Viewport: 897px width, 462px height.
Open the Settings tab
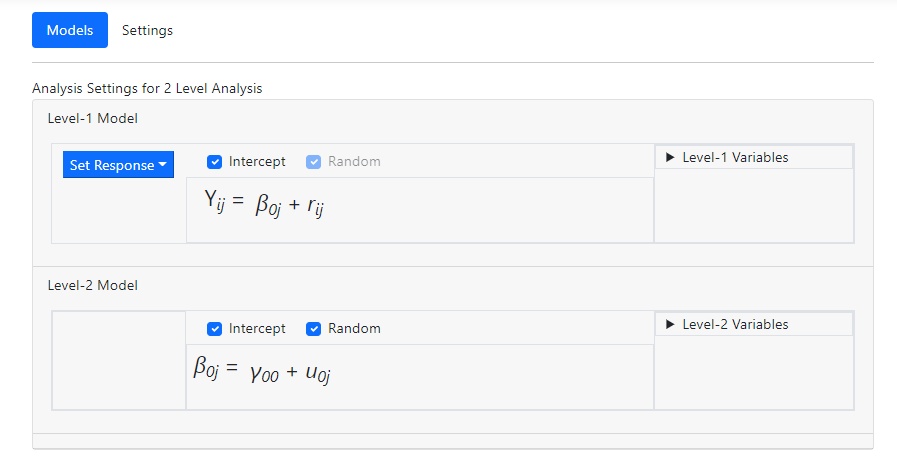pos(147,30)
